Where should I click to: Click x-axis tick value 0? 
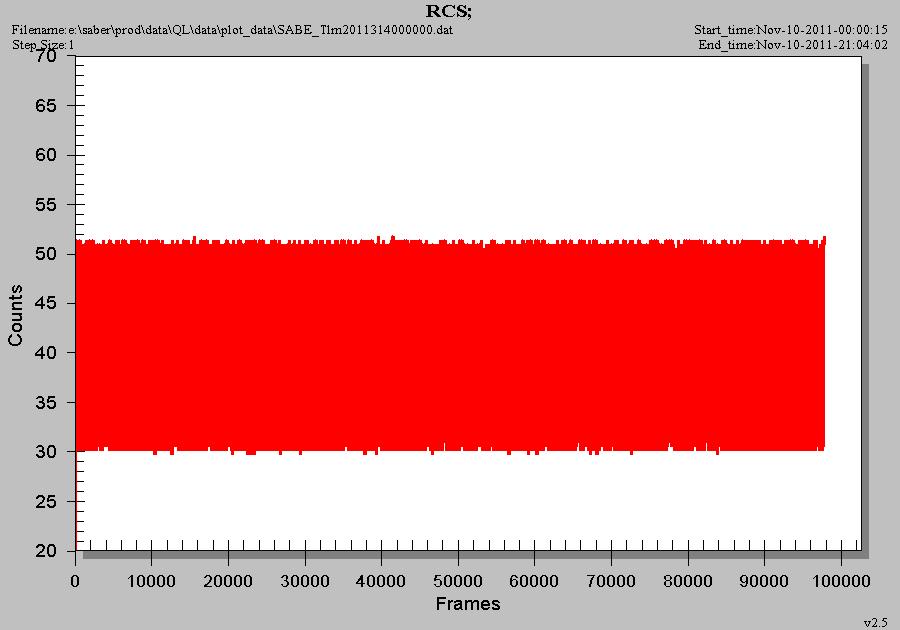point(75,581)
